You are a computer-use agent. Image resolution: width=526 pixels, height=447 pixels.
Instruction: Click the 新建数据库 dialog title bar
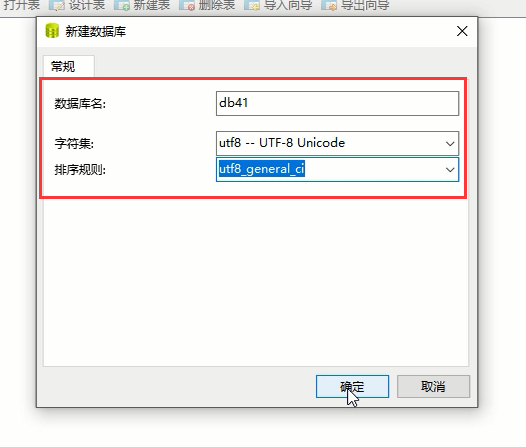pos(257,32)
